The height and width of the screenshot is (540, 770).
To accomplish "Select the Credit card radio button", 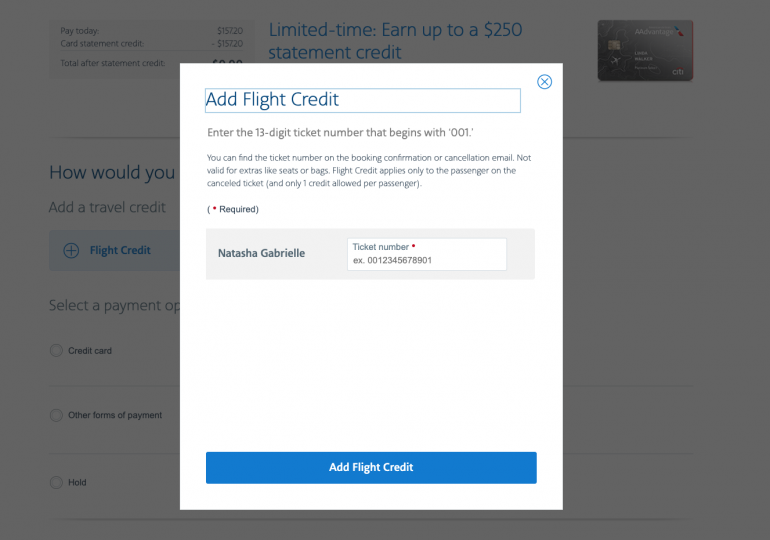I will pyautogui.click(x=56, y=351).
